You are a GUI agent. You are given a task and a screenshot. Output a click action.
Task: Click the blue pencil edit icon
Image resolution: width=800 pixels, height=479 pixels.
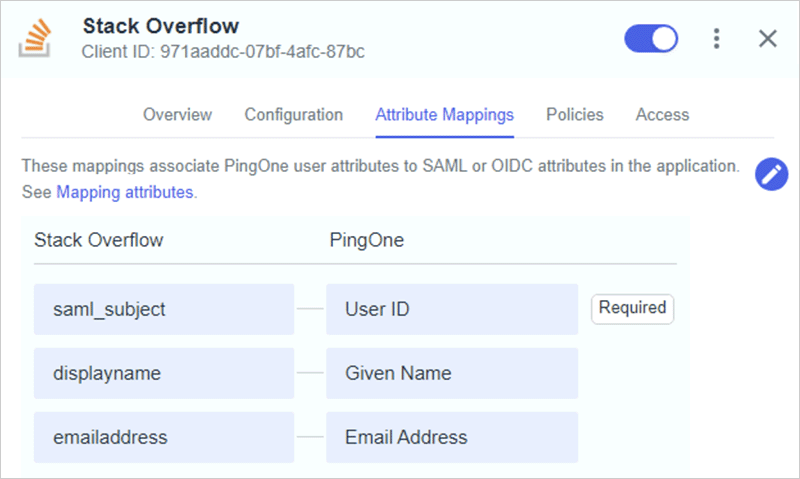(771, 173)
